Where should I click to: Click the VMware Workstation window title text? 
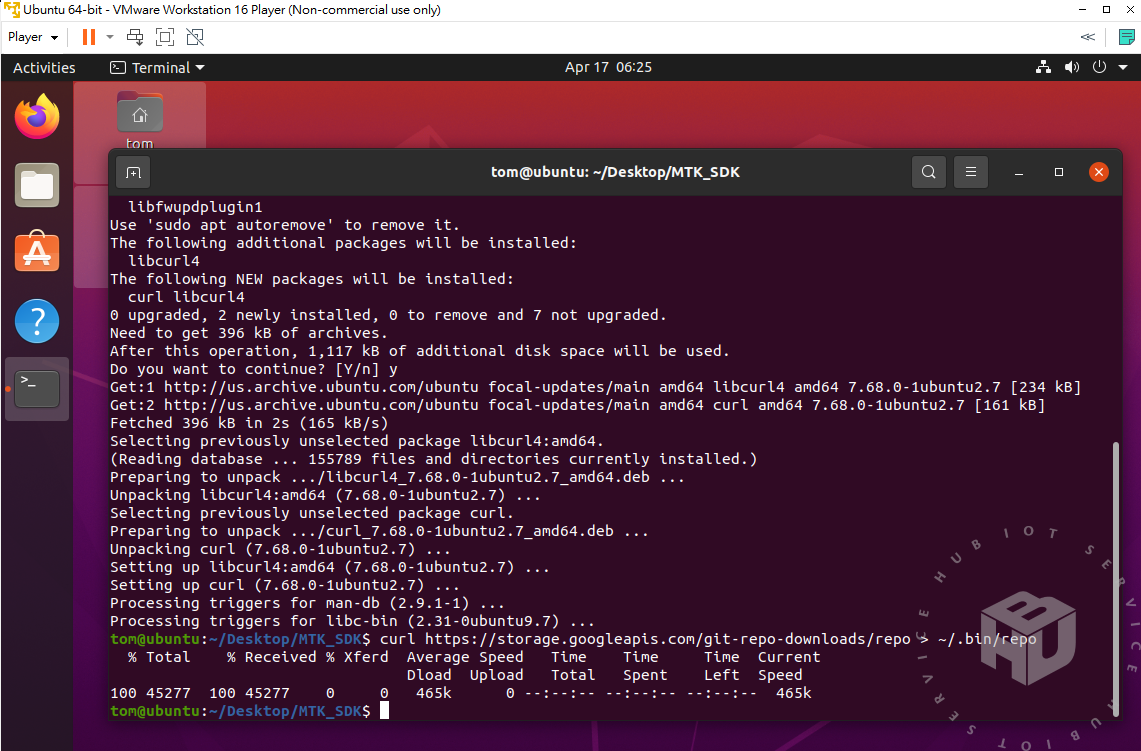(232, 9)
